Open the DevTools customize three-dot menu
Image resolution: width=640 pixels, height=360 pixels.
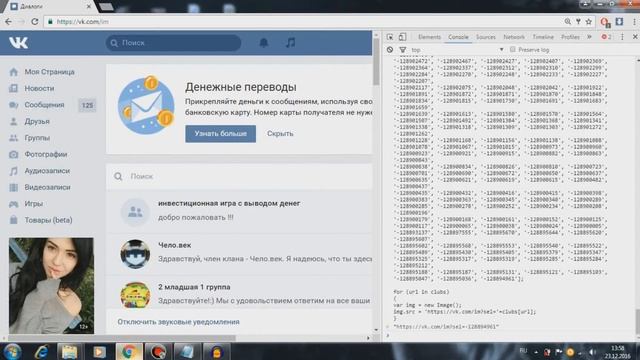tap(622, 37)
